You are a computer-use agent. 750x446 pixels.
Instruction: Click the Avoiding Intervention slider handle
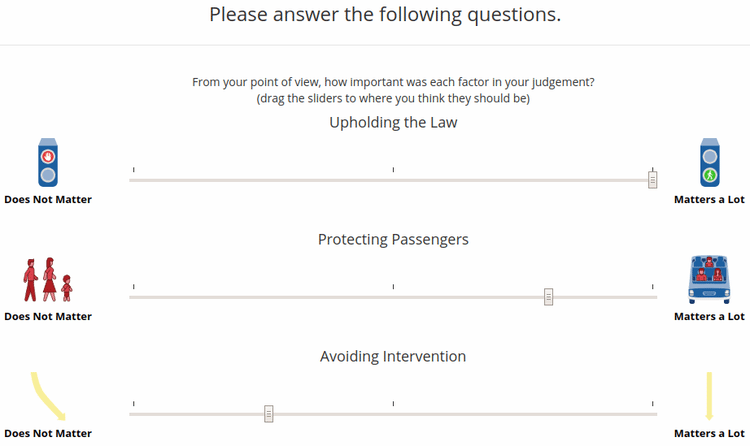point(269,414)
